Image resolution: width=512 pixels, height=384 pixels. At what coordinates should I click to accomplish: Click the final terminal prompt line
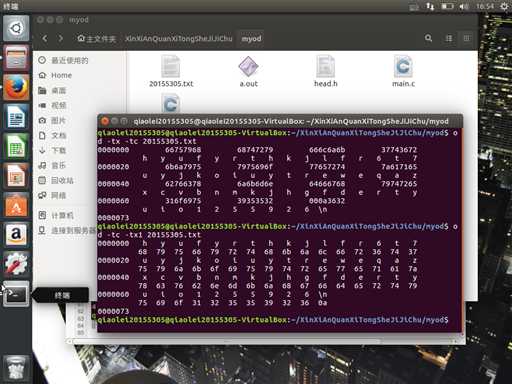pos(273,320)
